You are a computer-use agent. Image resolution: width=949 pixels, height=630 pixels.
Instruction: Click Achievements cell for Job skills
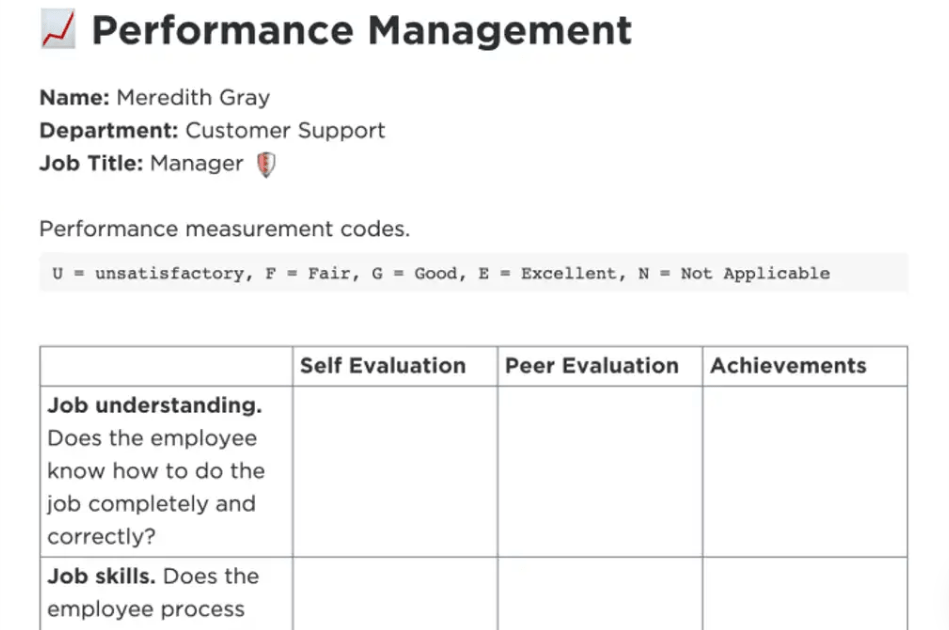point(805,594)
